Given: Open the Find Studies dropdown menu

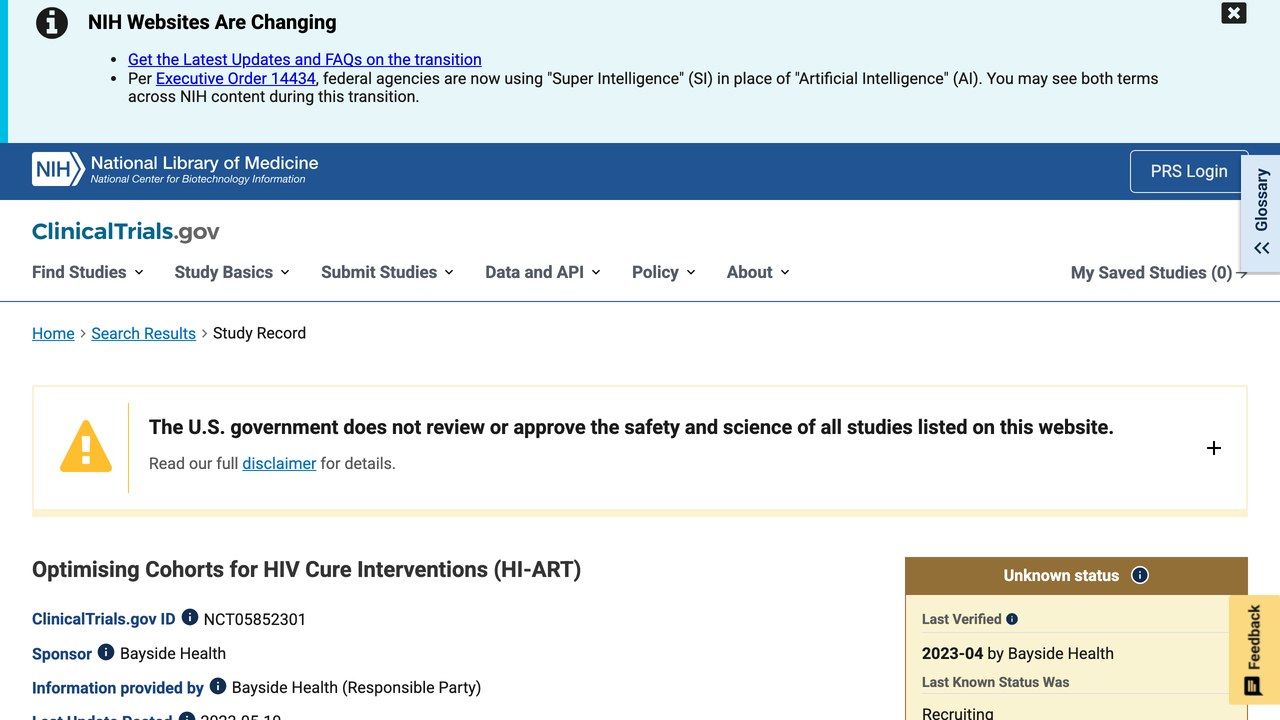Looking at the screenshot, I should pyautogui.click(x=88, y=272).
